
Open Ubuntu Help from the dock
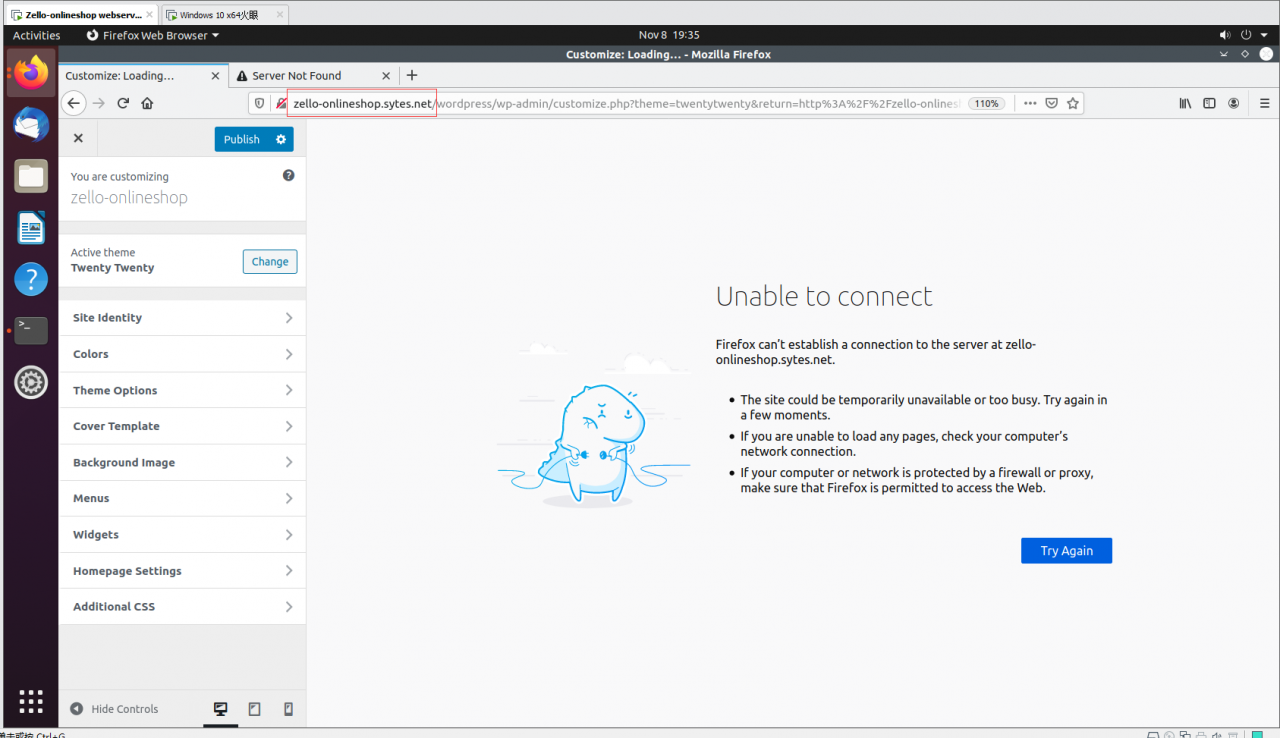(x=31, y=279)
